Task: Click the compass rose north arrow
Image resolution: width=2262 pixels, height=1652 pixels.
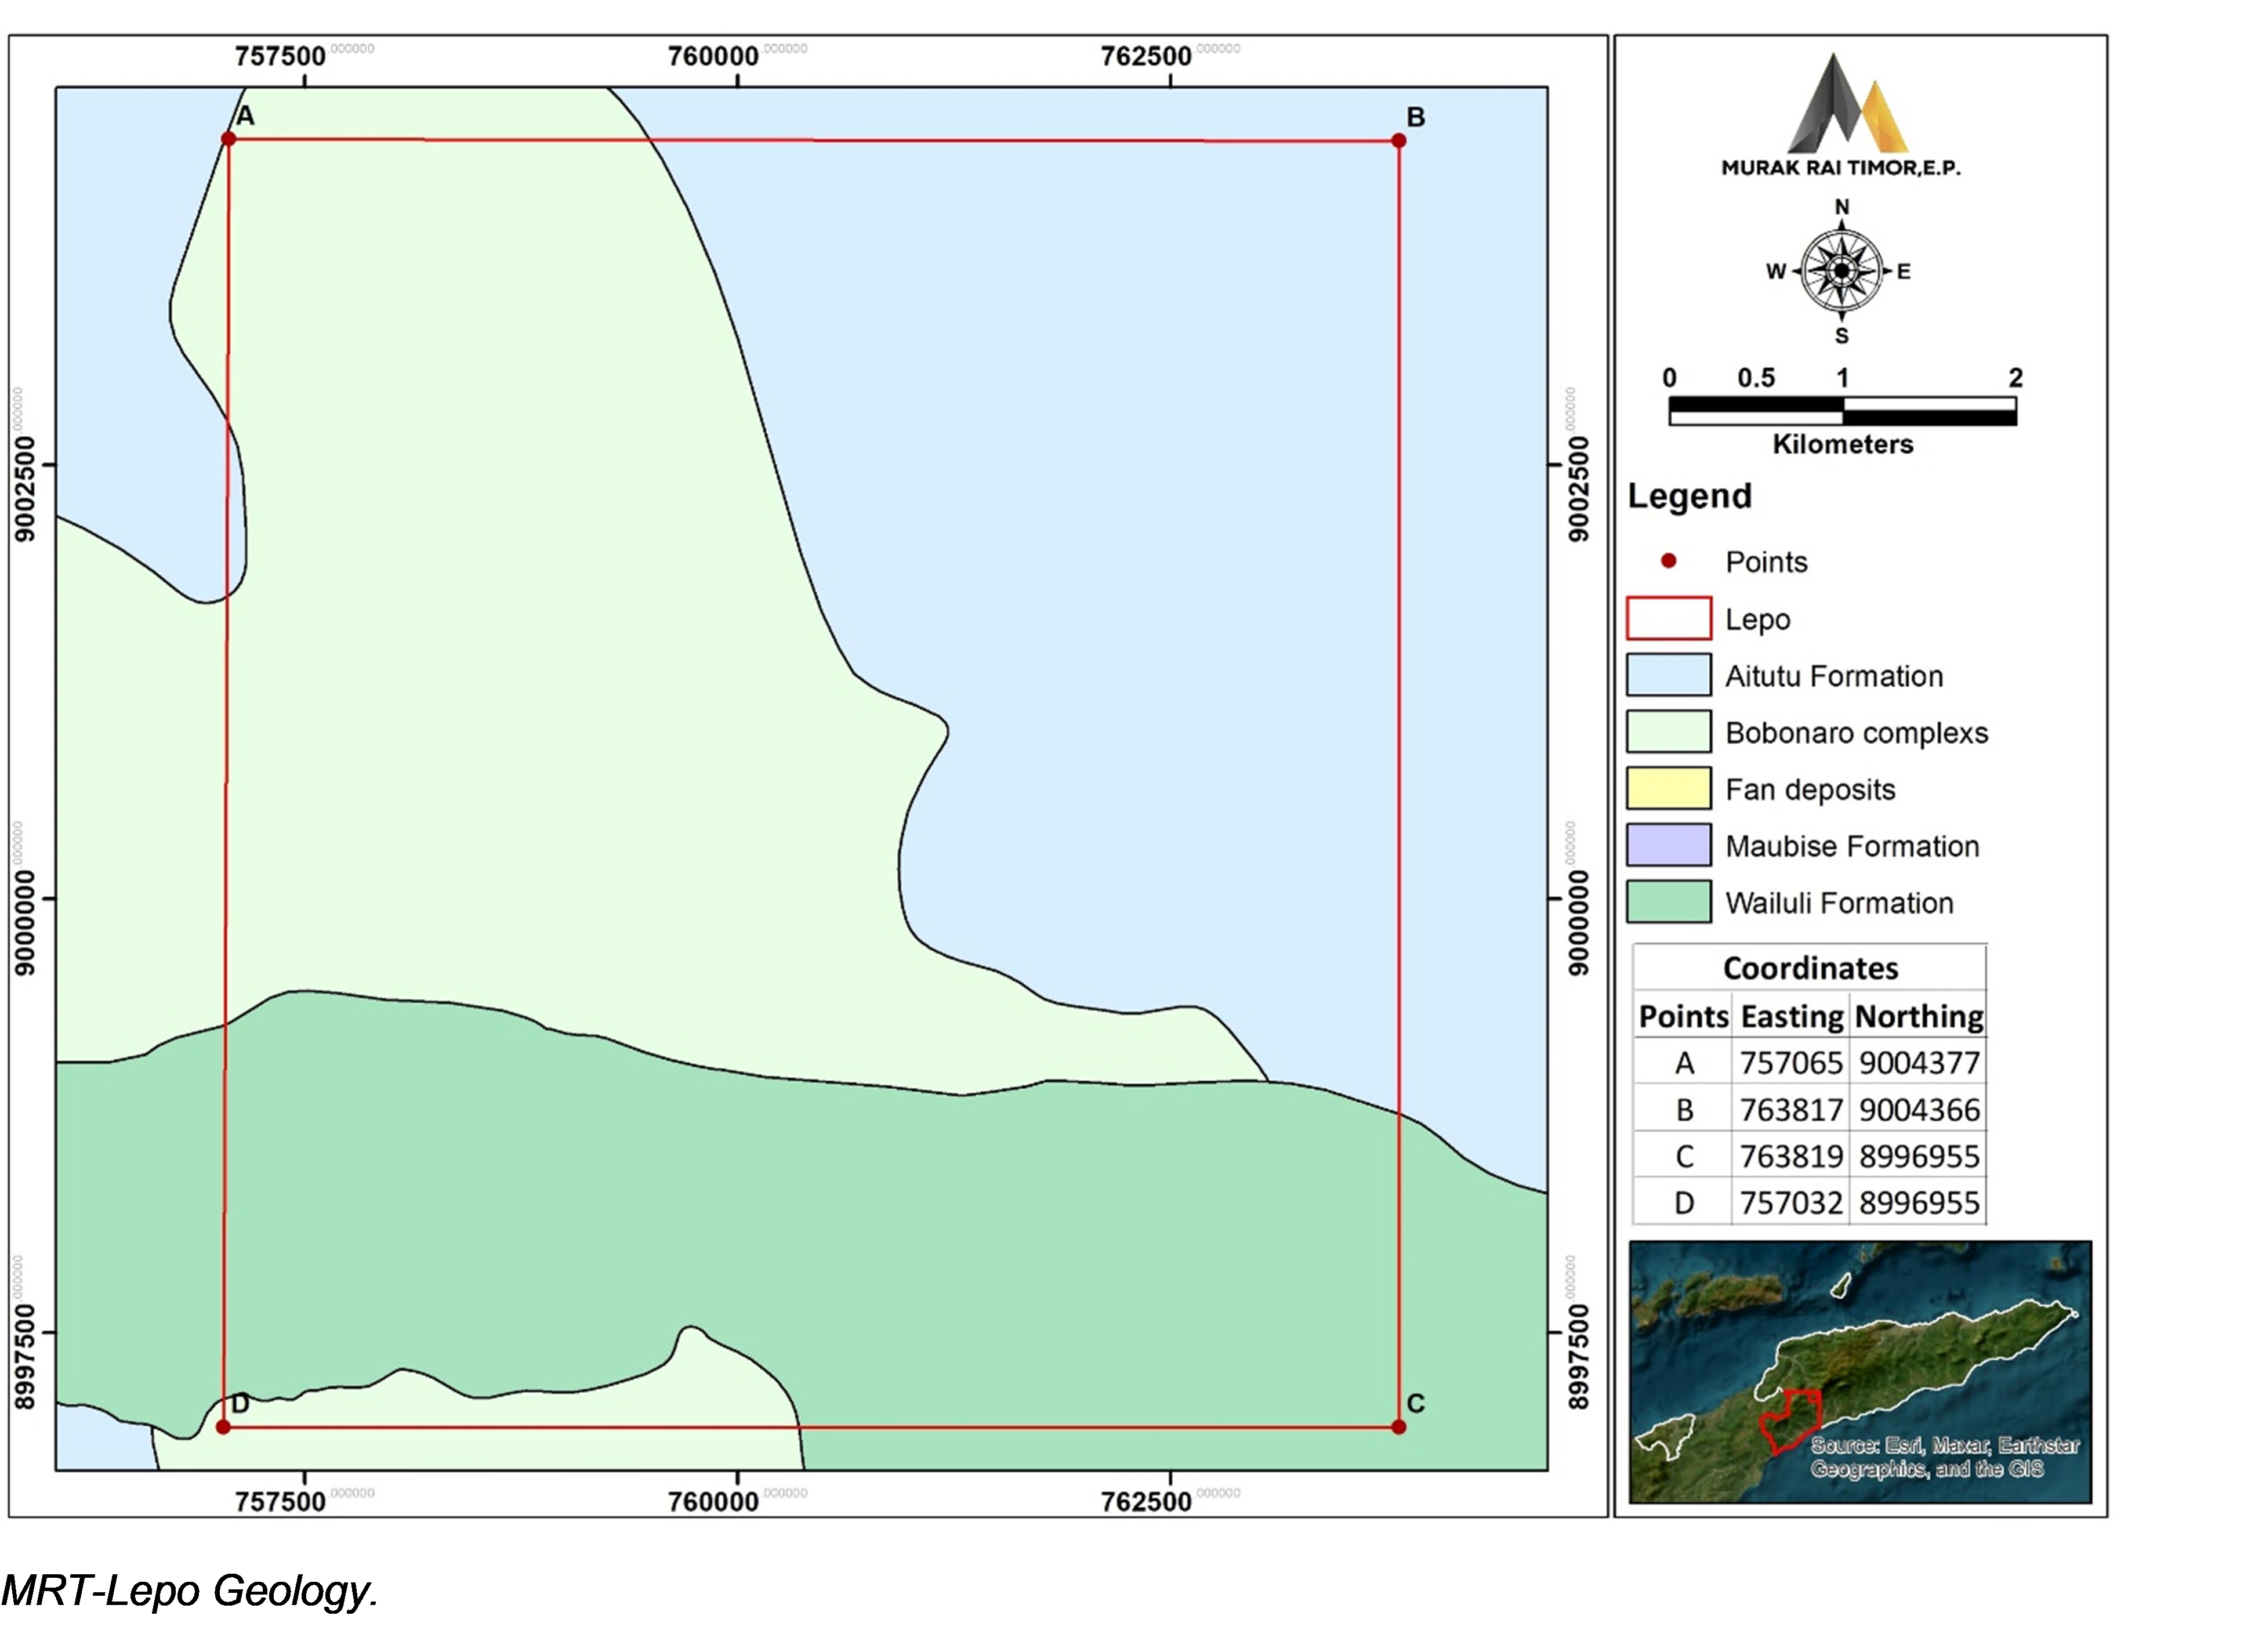Action: coord(1842,225)
